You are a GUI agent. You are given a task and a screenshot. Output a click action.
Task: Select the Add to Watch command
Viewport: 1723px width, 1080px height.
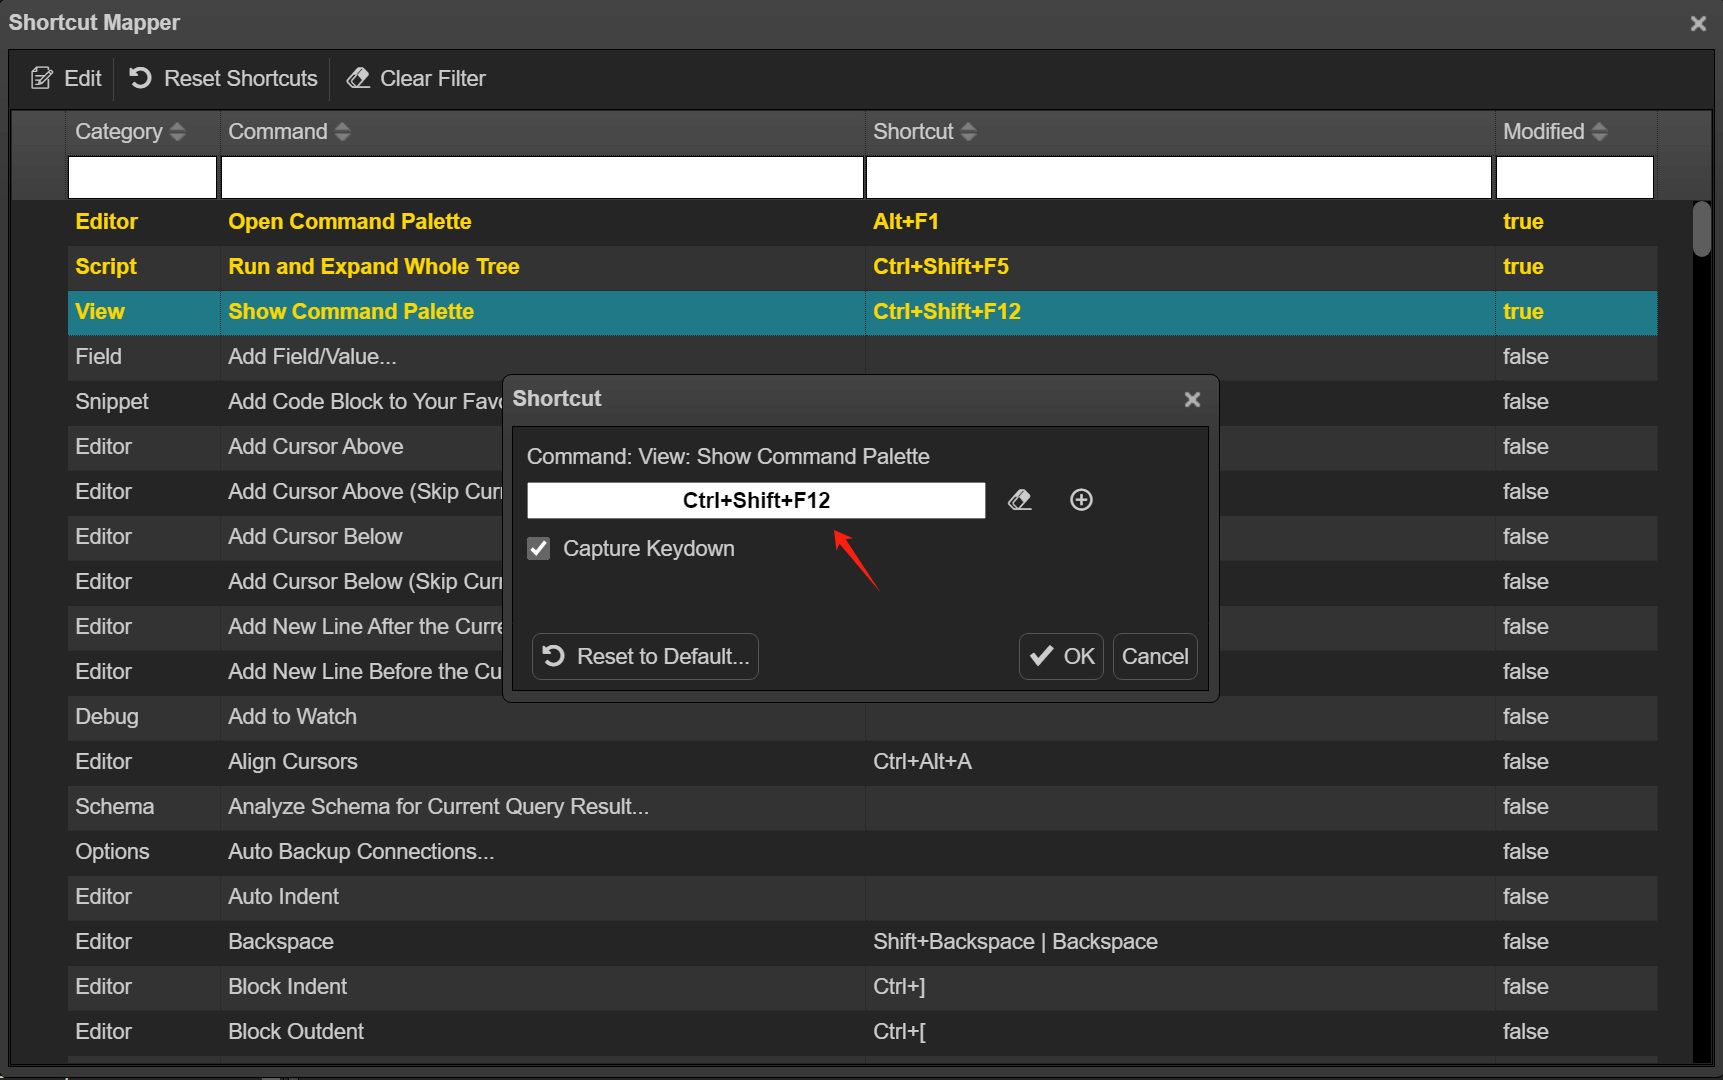coord(292,717)
